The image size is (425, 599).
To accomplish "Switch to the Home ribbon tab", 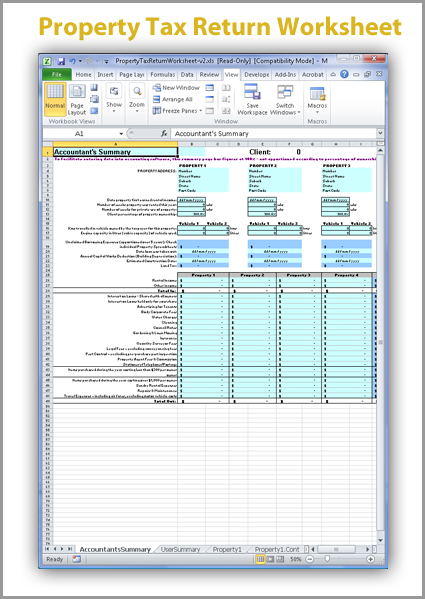I will coord(83,74).
